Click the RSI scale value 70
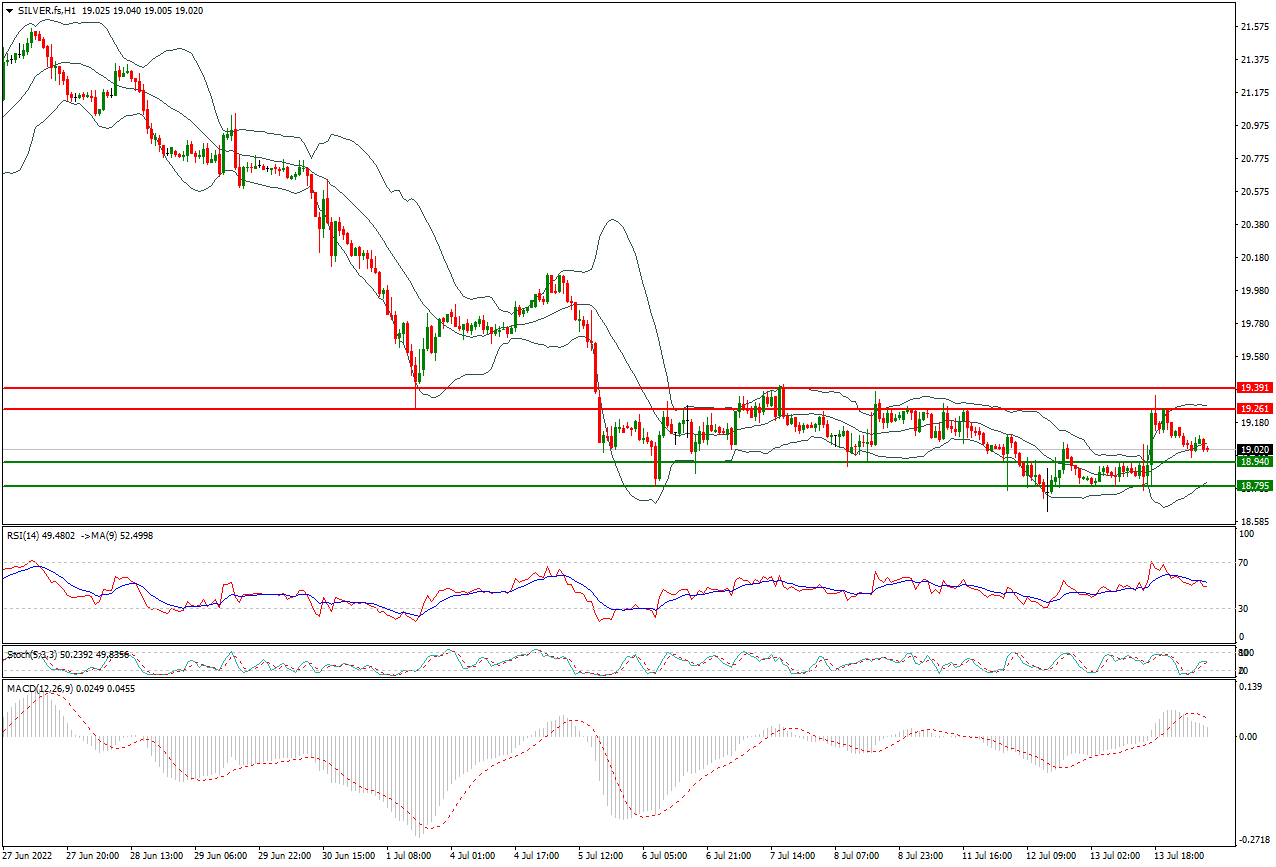 [x=1244, y=563]
